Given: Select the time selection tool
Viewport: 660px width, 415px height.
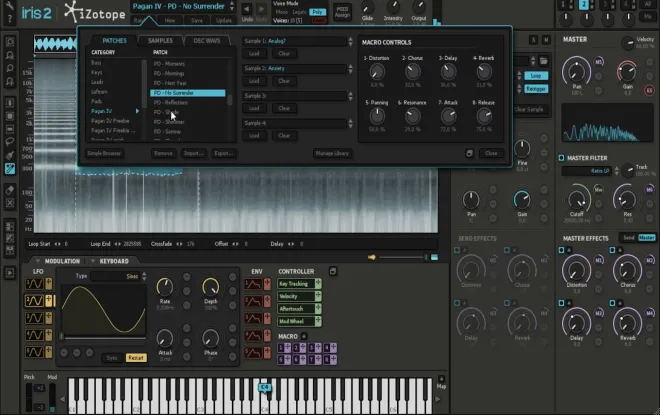Looking at the screenshot, I should [x=10, y=103].
